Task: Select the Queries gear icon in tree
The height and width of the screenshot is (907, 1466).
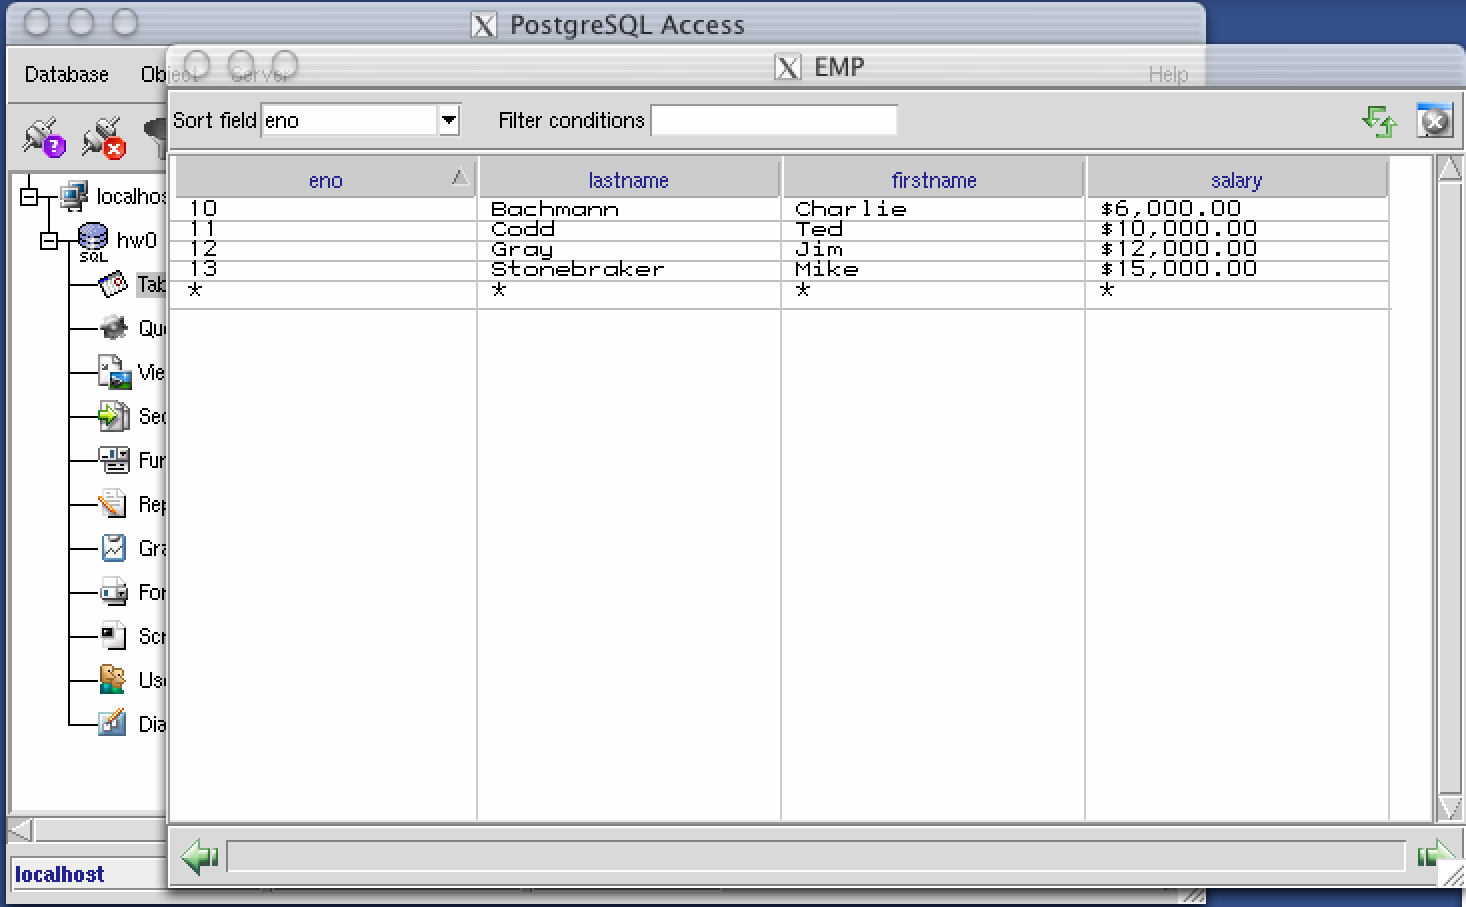Action: (x=113, y=328)
